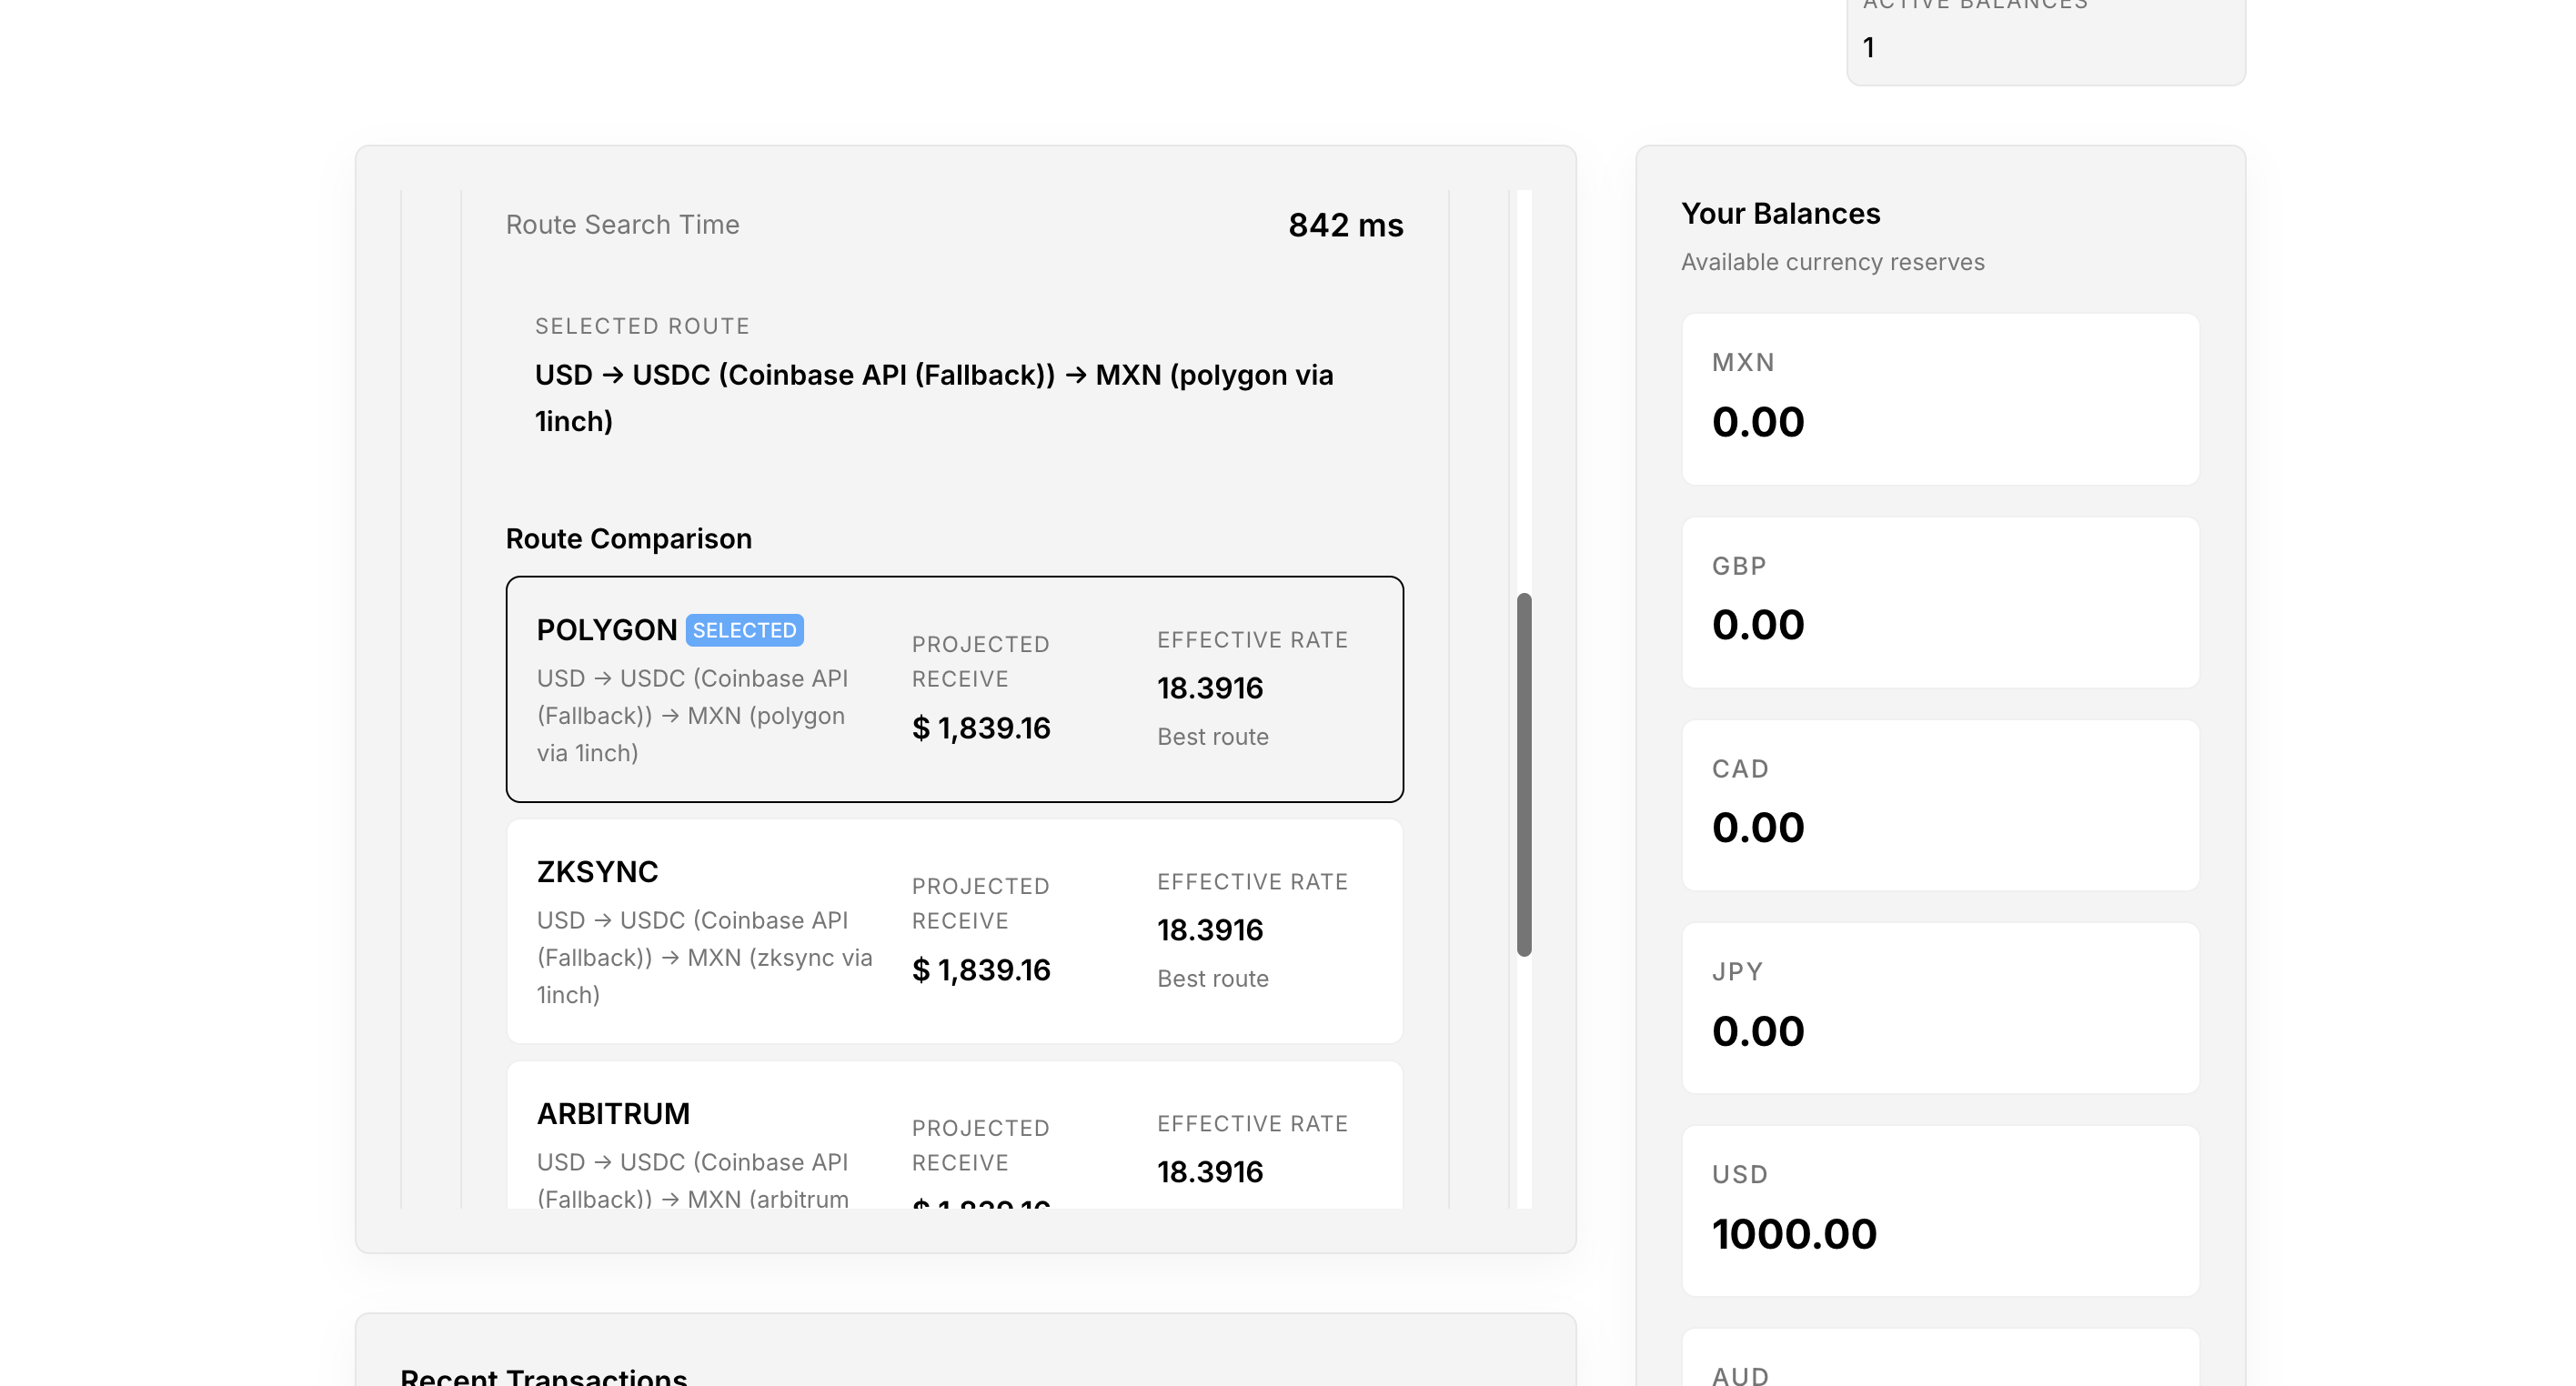Open the JPY balance card

[x=1940, y=1008]
